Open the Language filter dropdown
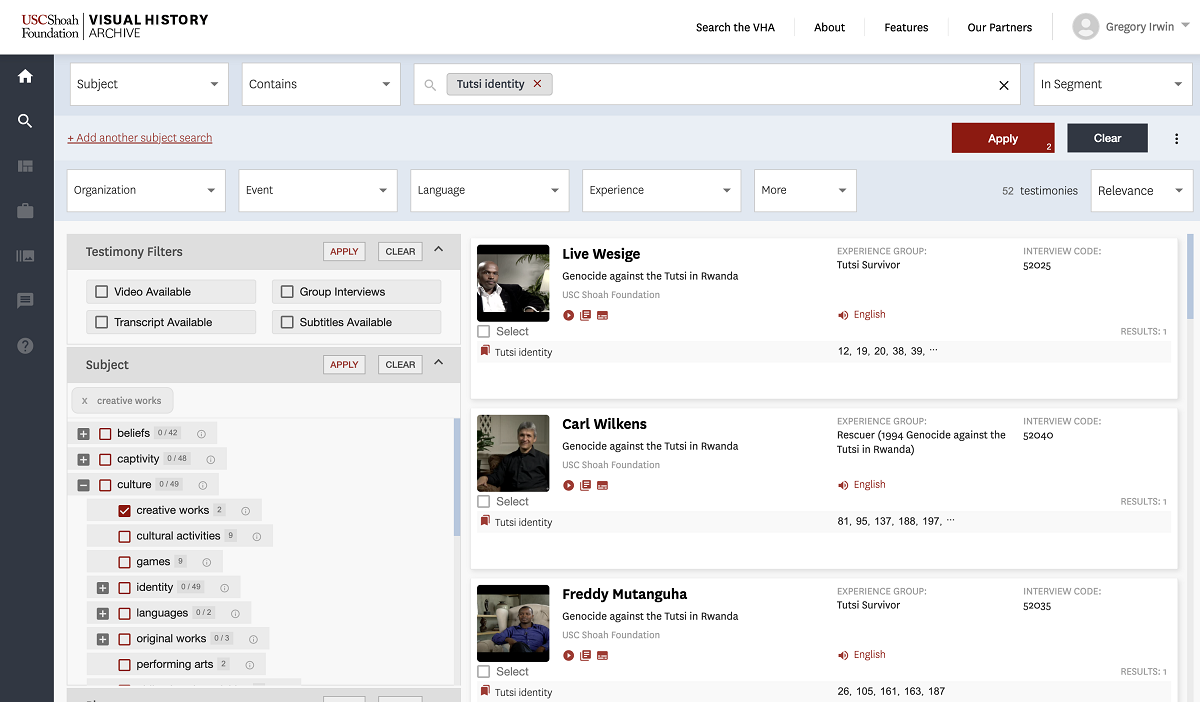Image resolution: width=1200 pixels, height=702 pixels. click(490, 190)
